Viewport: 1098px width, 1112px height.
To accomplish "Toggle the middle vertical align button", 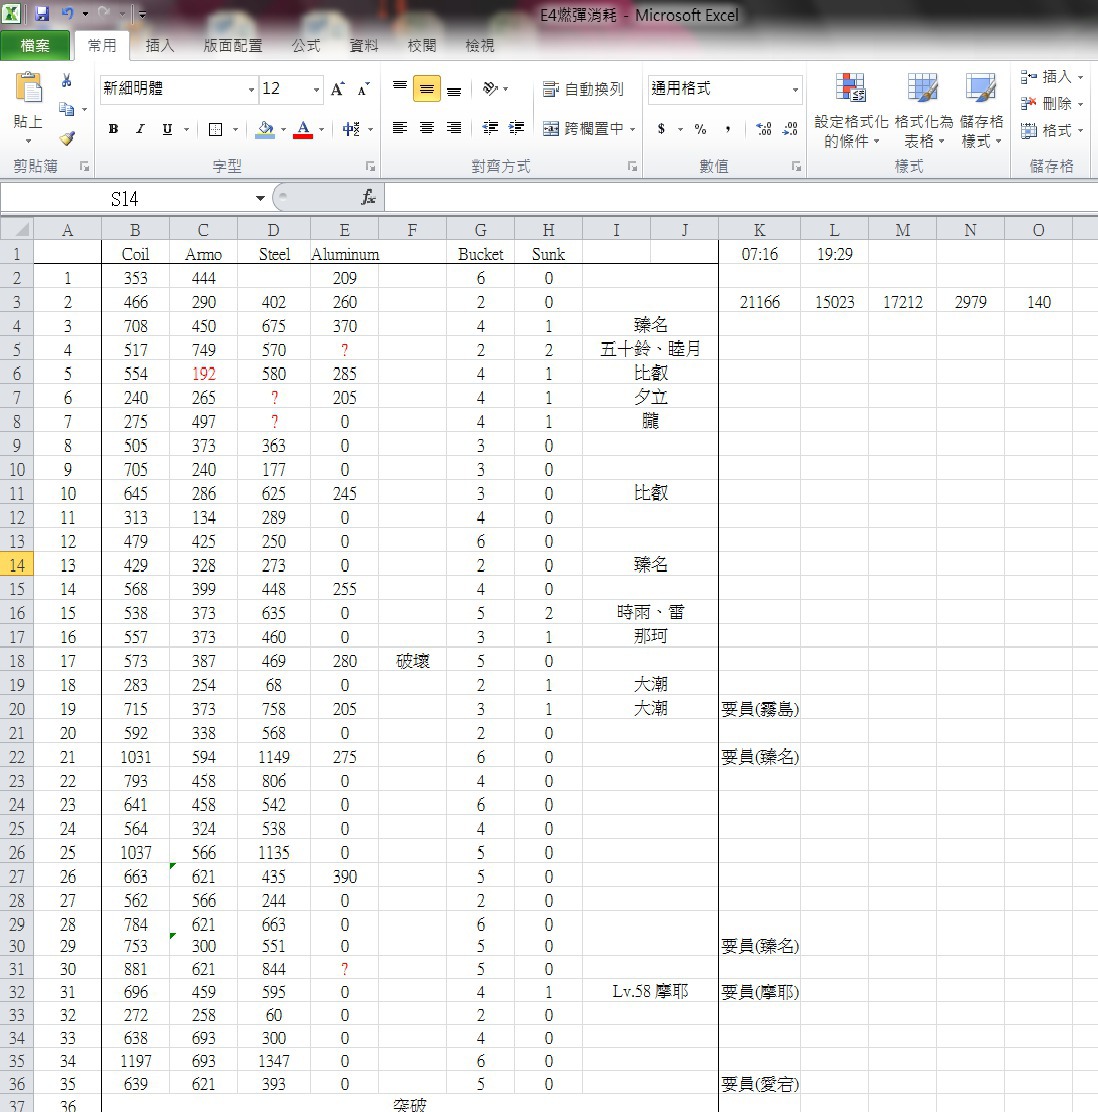I will pos(427,90).
